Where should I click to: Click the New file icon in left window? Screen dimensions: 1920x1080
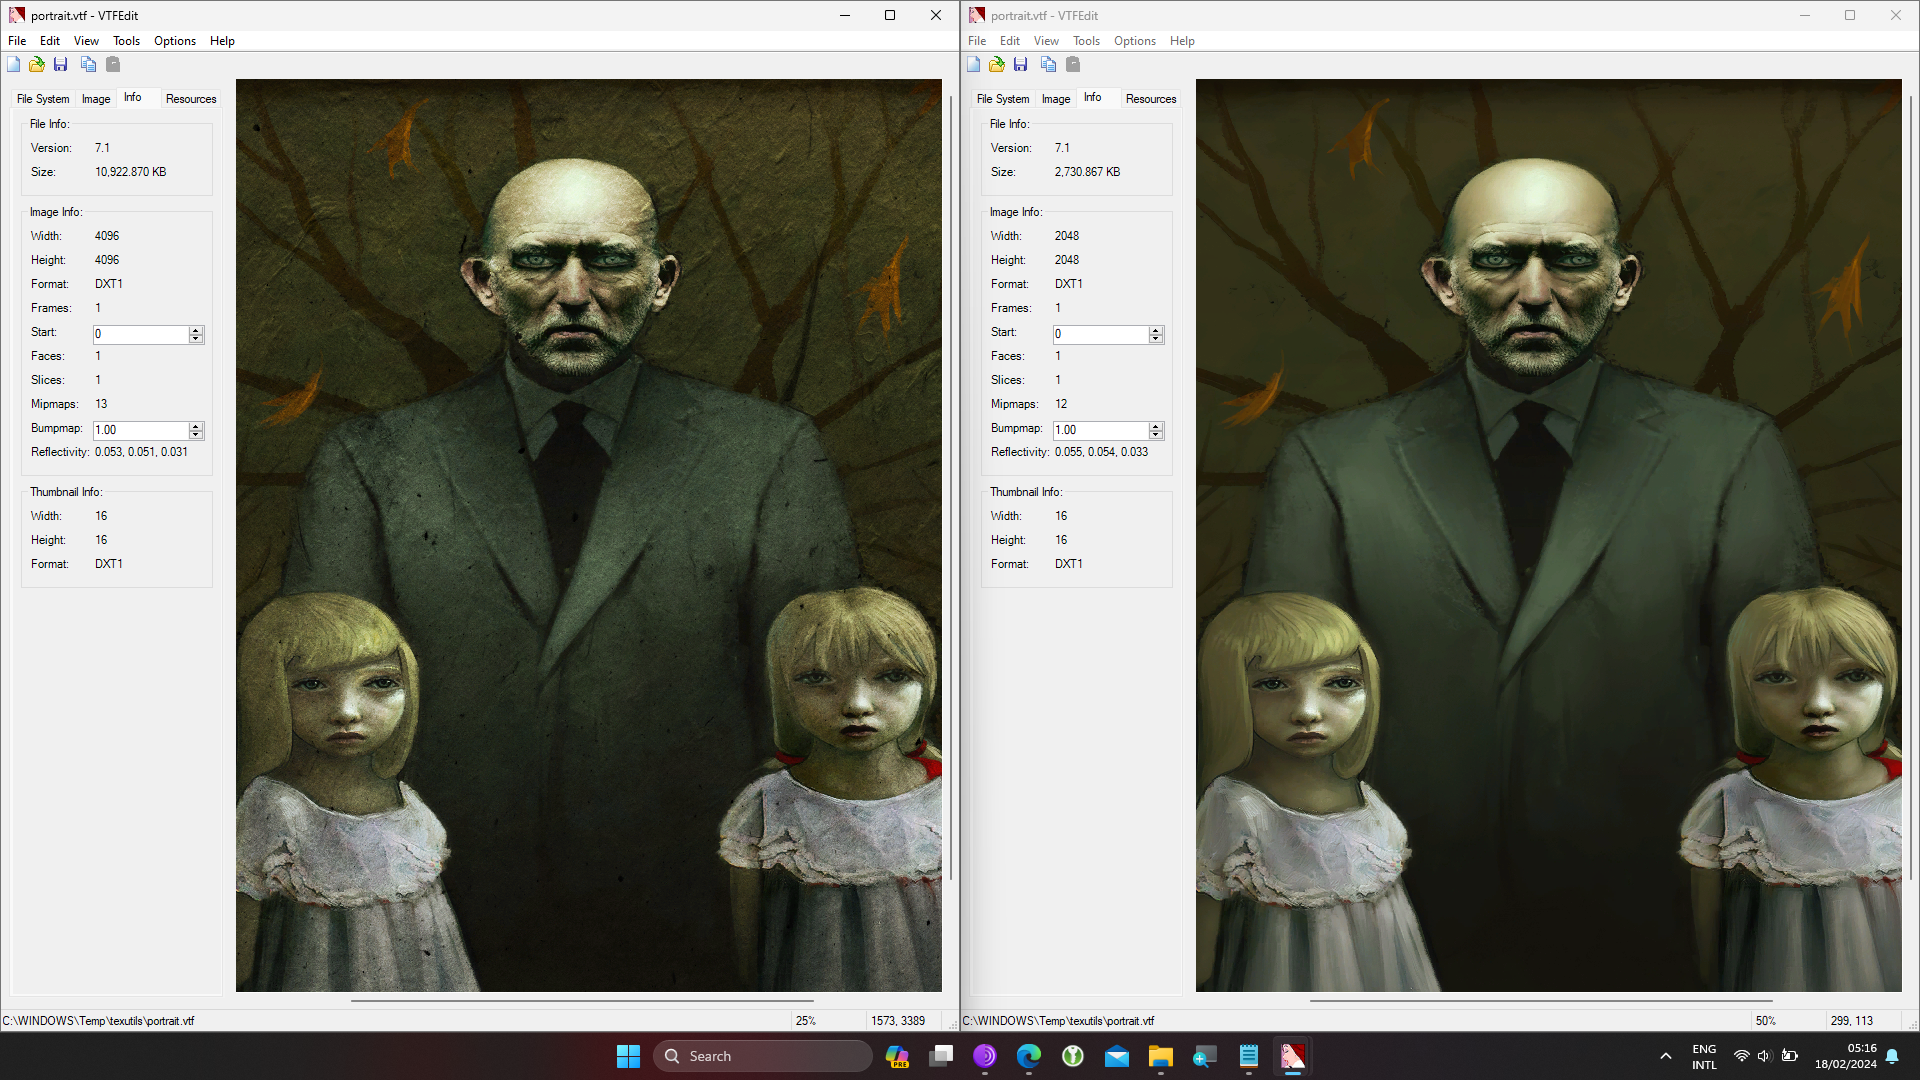point(14,65)
